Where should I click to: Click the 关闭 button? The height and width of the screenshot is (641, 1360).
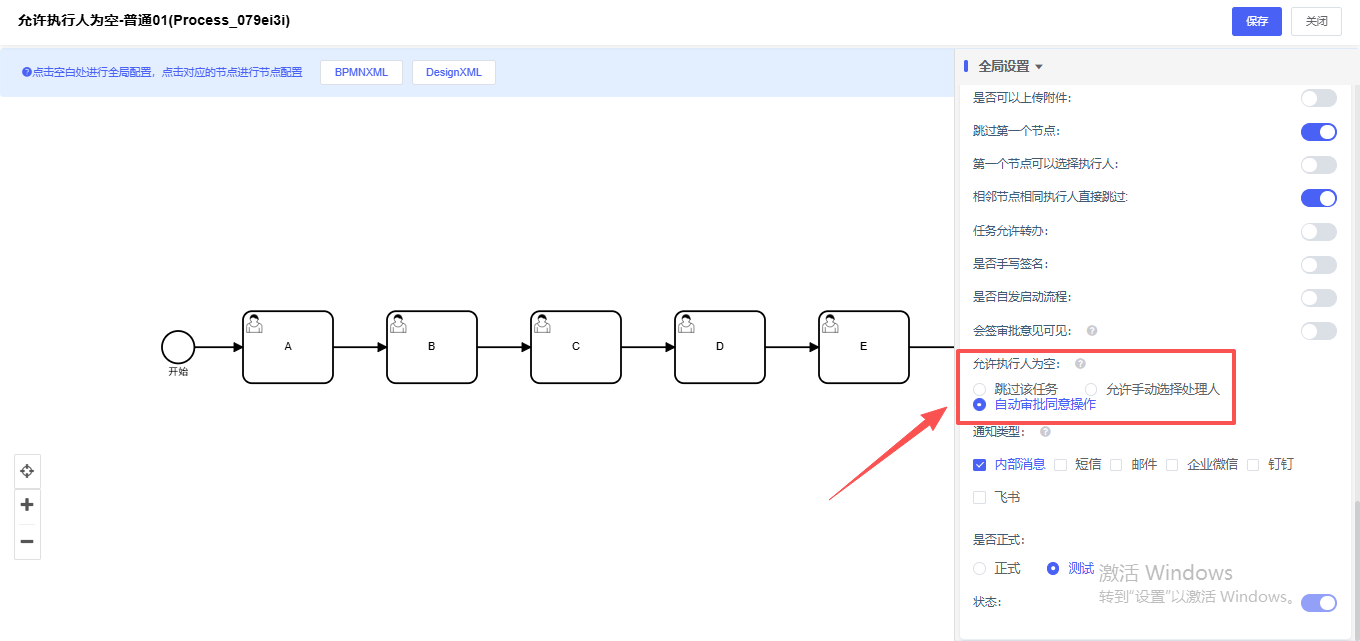(1316, 21)
